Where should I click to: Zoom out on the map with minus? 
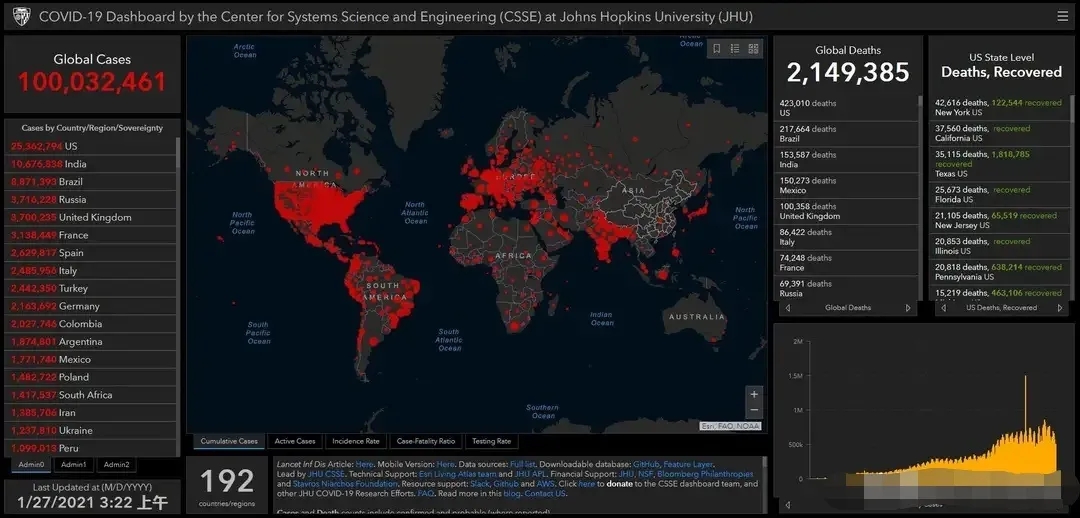[x=754, y=411]
